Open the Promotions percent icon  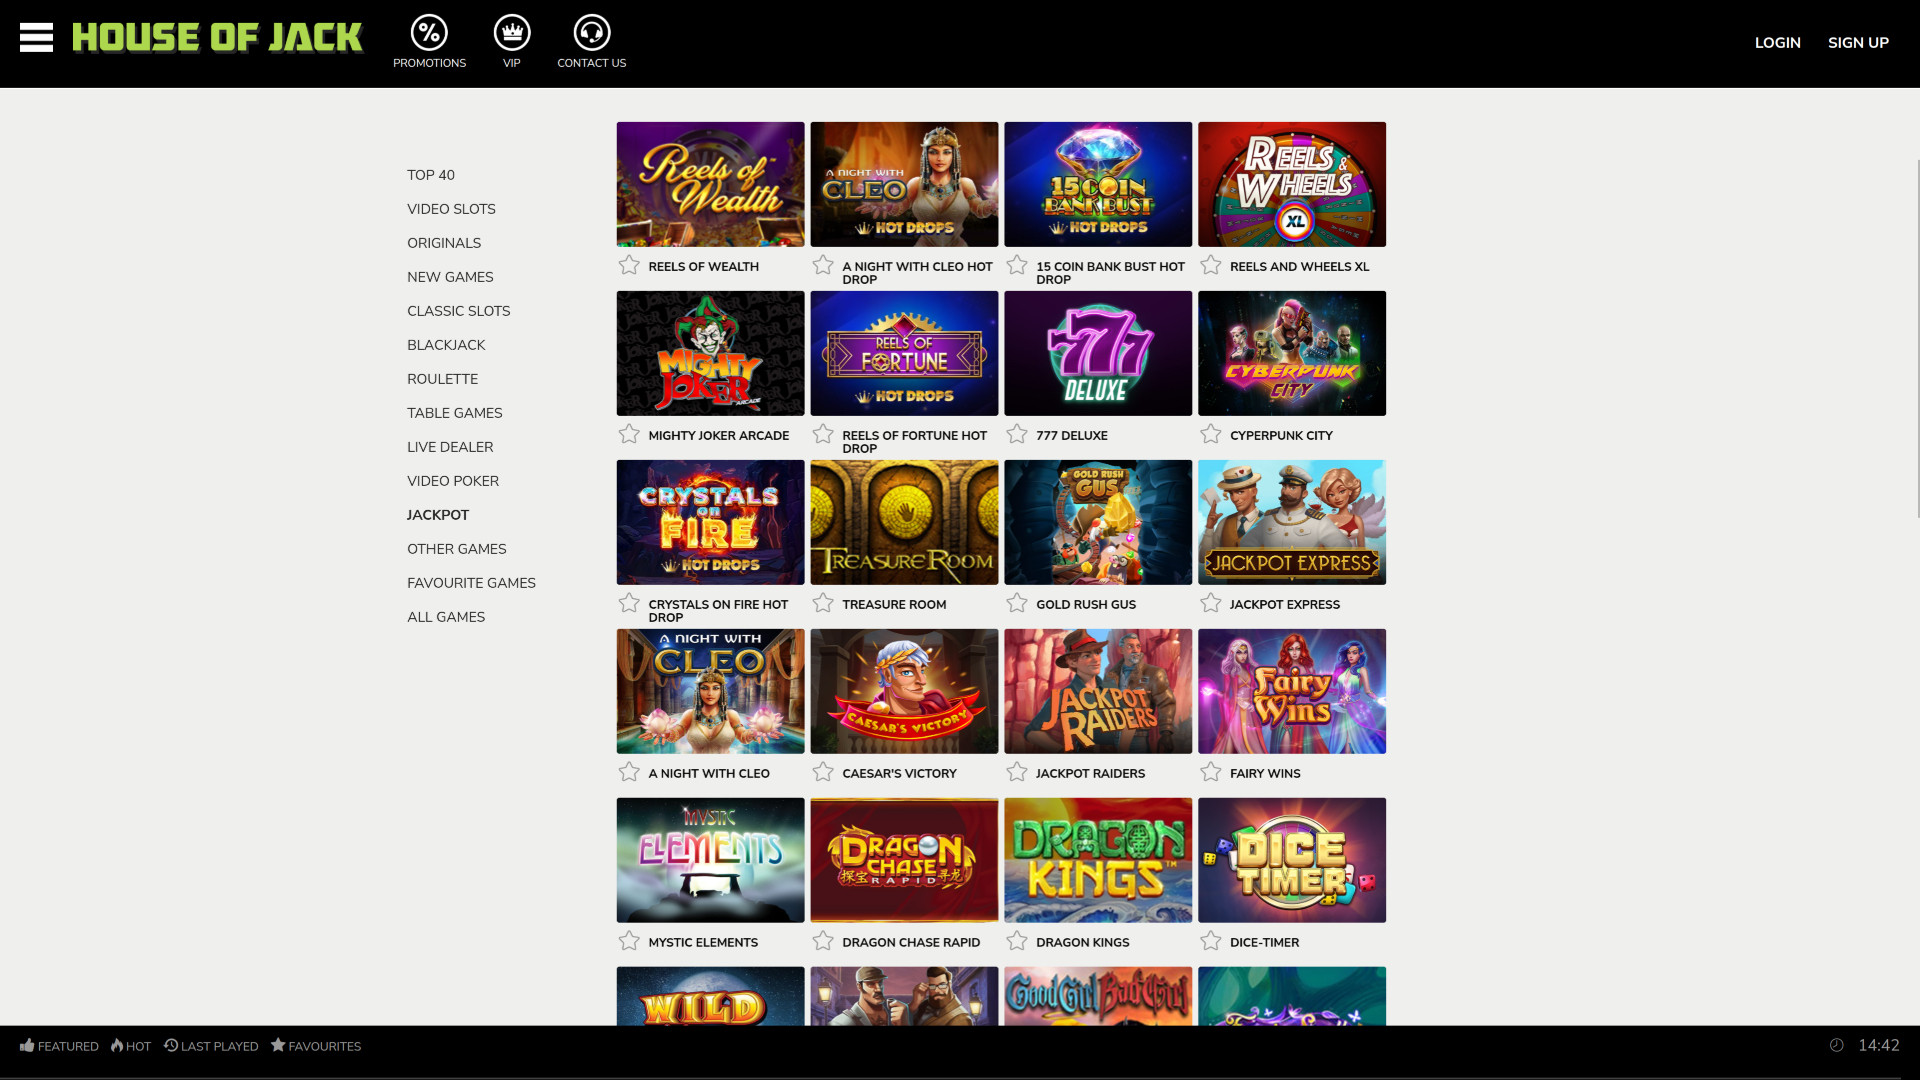[x=429, y=33]
